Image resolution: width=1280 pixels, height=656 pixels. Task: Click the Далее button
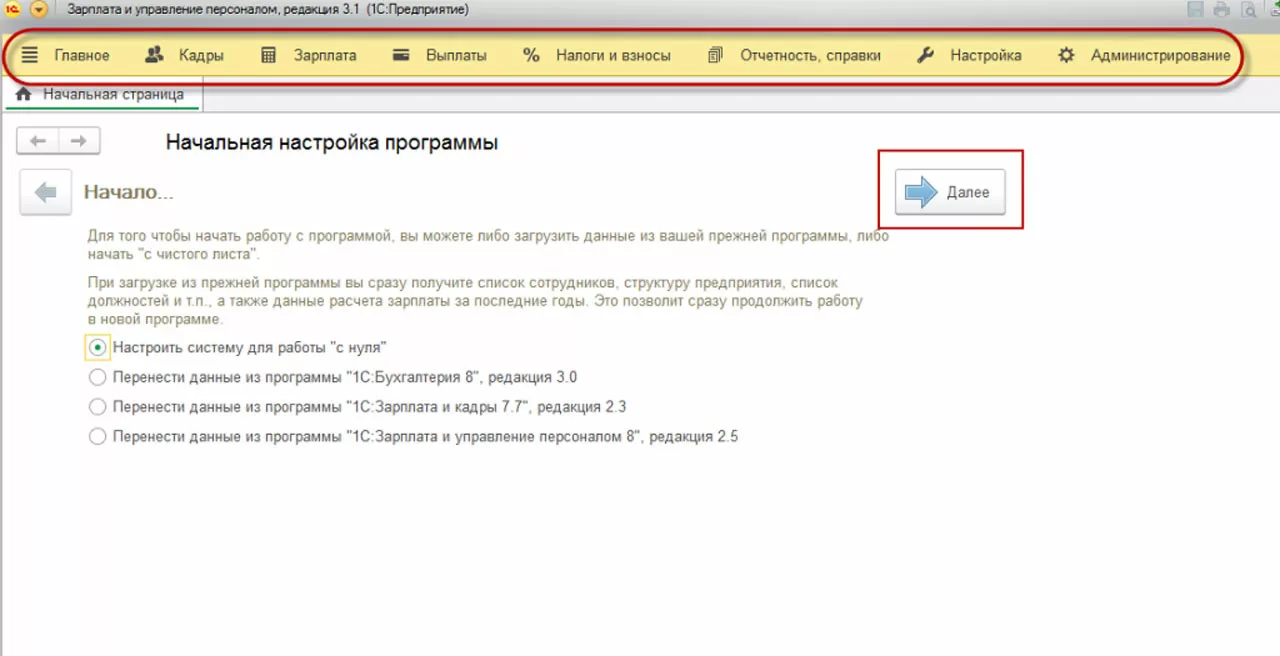[x=949, y=192]
